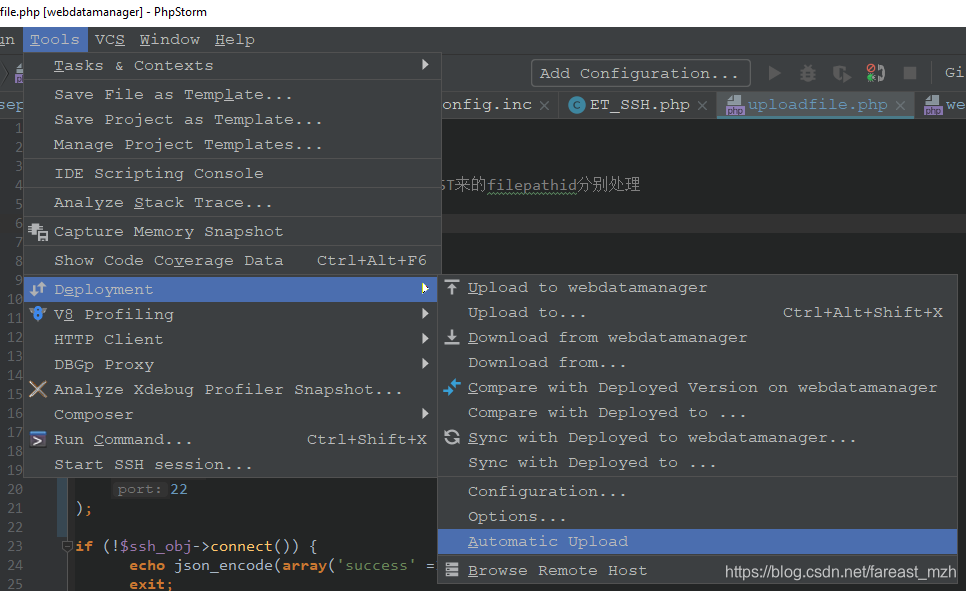Screen dimensions: 966x591
Task: Click the Run (play) icon in the toolbar
Action: [x=775, y=72]
